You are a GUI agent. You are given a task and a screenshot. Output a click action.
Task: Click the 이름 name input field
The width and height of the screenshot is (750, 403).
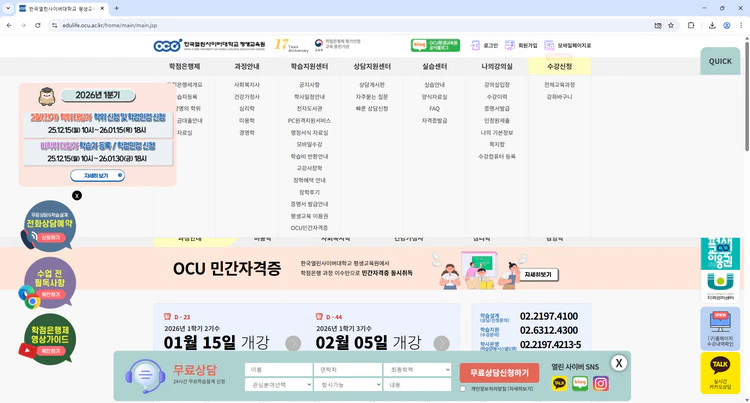click(278, 370)
